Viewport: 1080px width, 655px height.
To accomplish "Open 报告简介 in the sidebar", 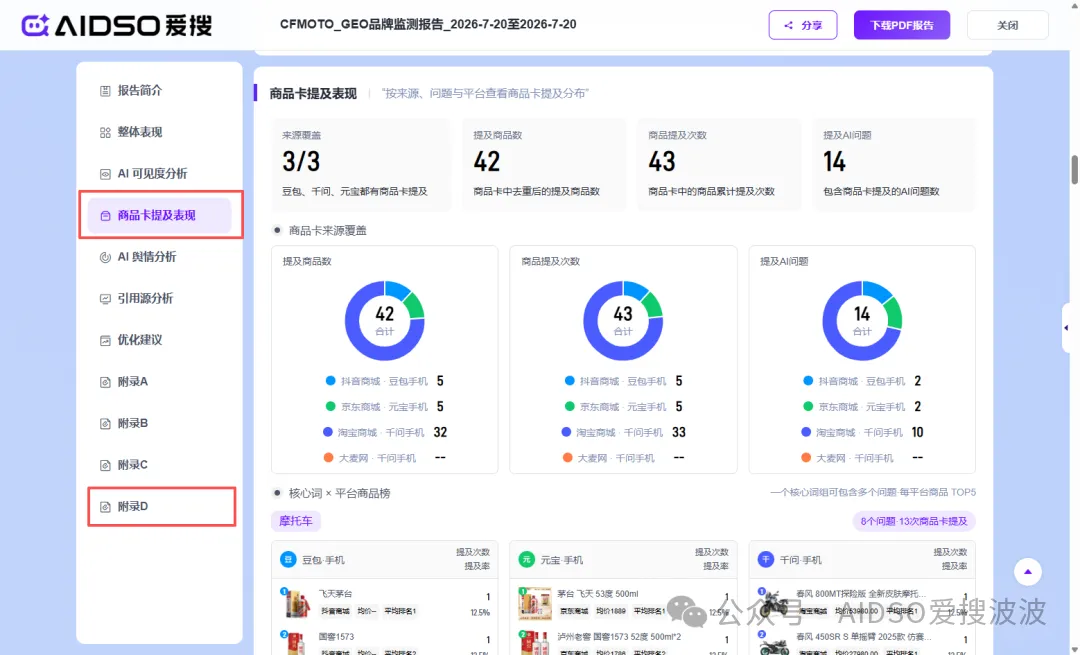I will tap(160, 90).
